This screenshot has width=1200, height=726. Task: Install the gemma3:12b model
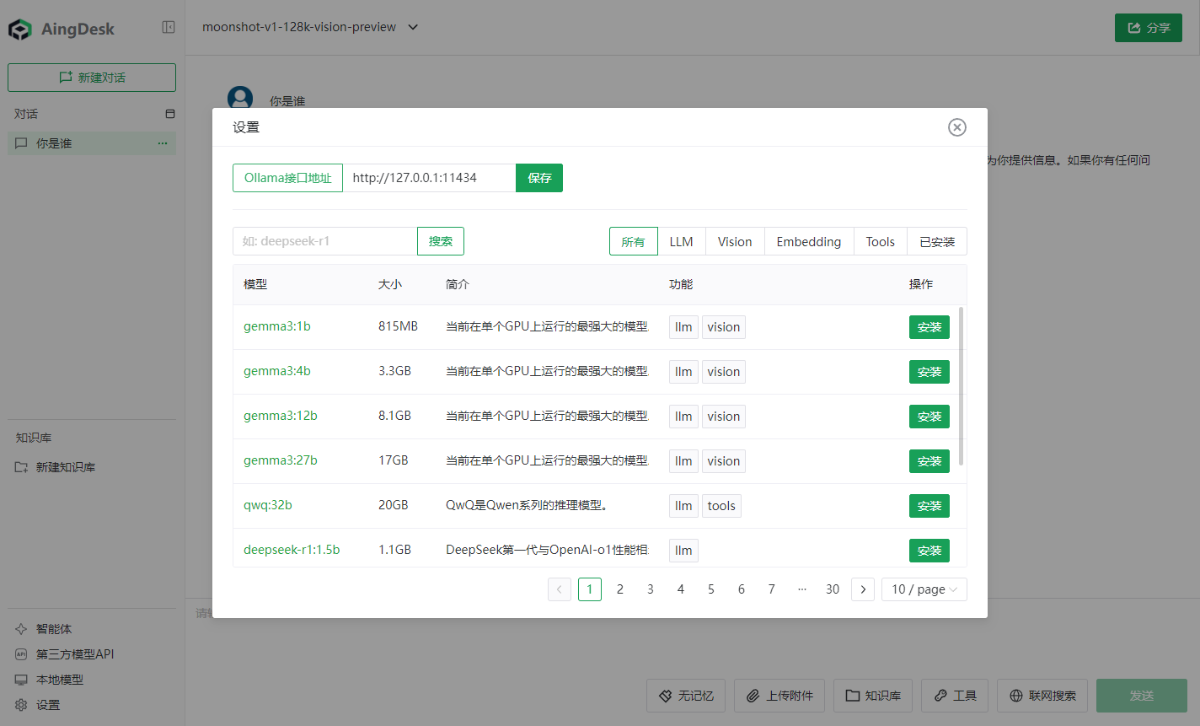929,416
